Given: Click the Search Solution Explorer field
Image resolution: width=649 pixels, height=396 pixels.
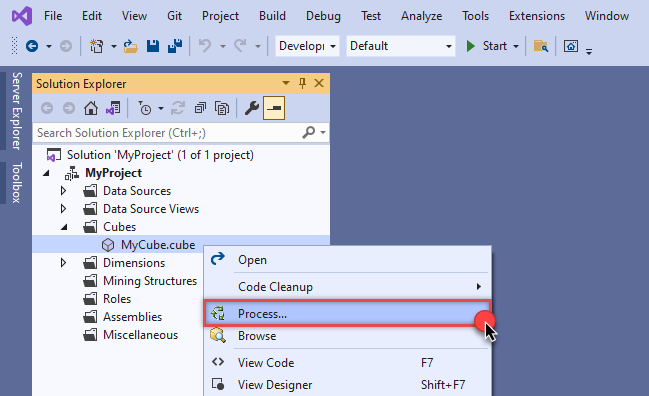Looking at the screenshot, I should (167, 133).
